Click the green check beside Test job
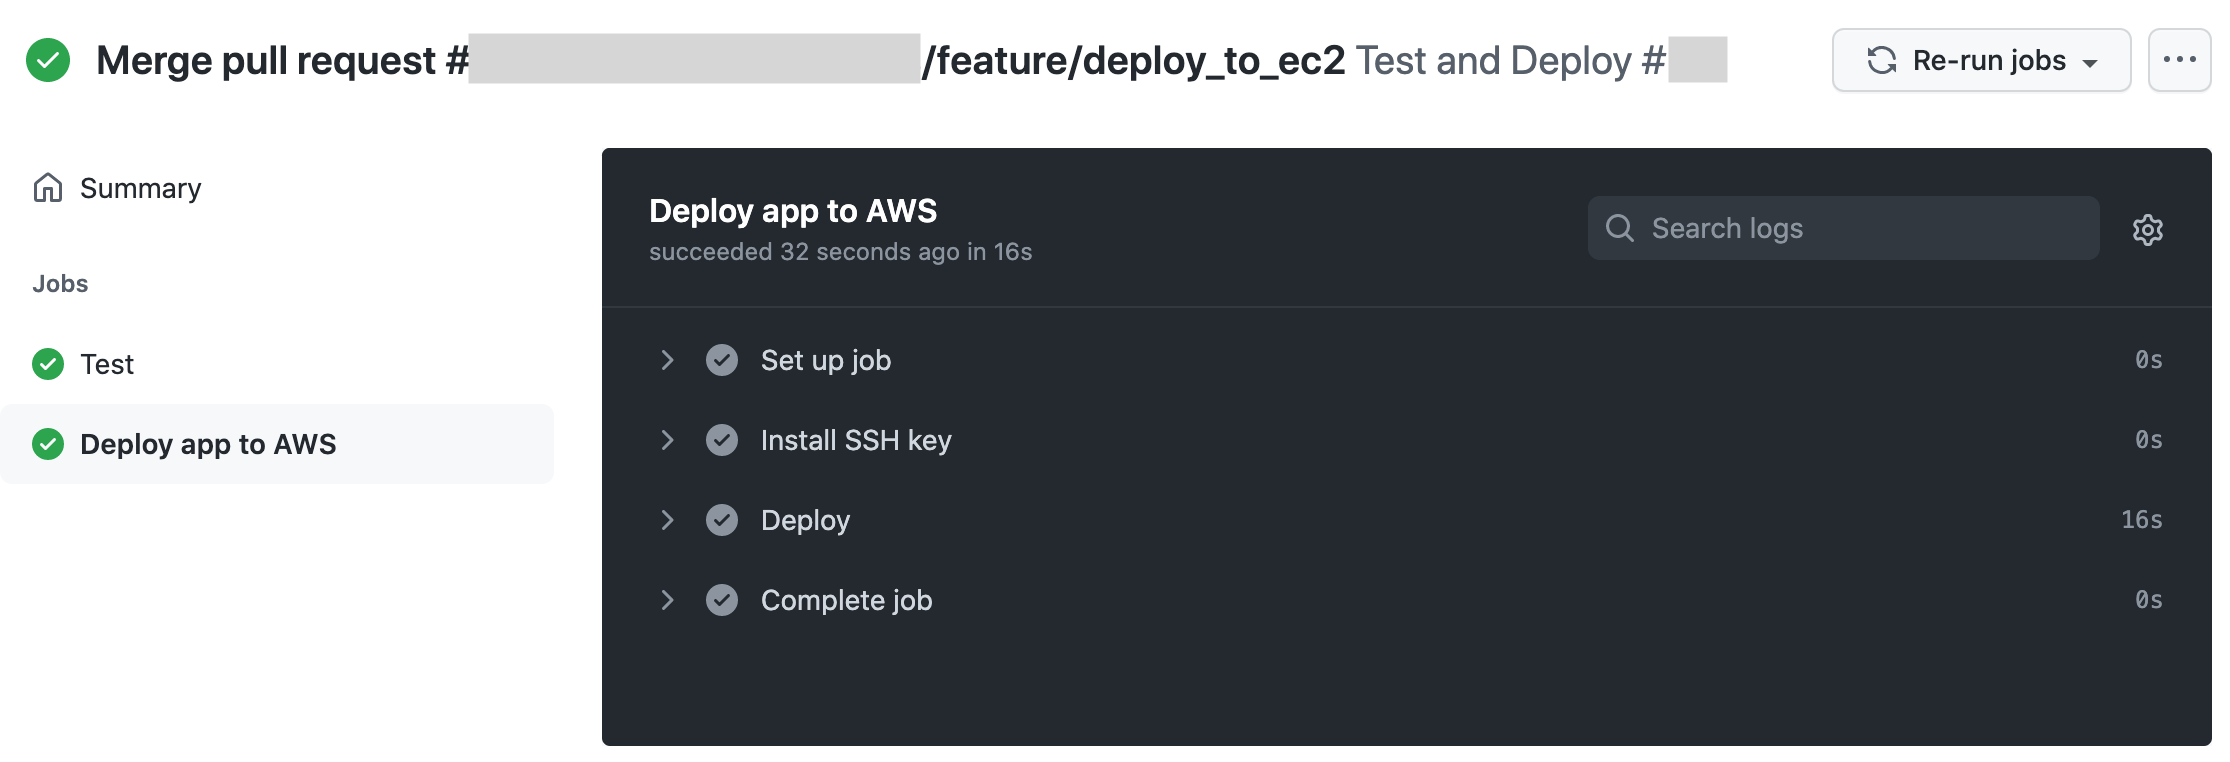 tap(48, 364)
